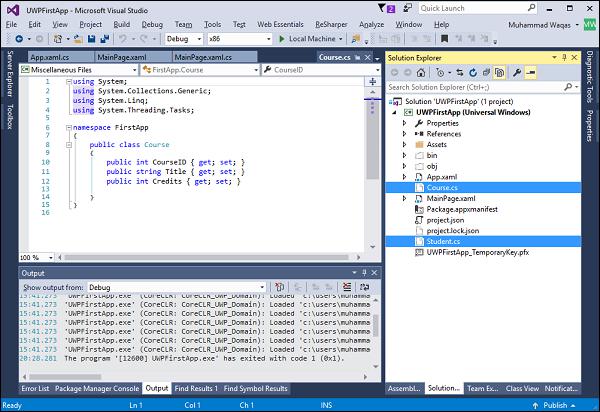Click the notifications flag icon in title bar

coord(384,7)
